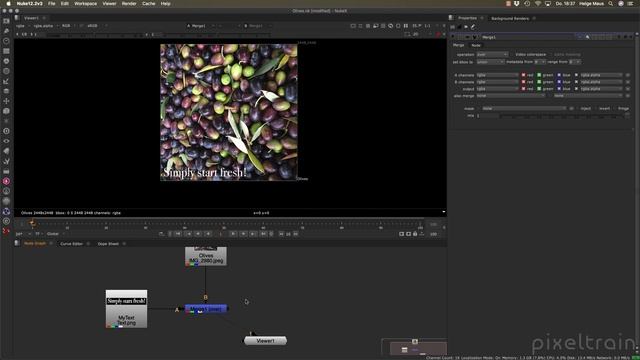
Task: Open macOS Spotlight search
Action: click(611, 4)
